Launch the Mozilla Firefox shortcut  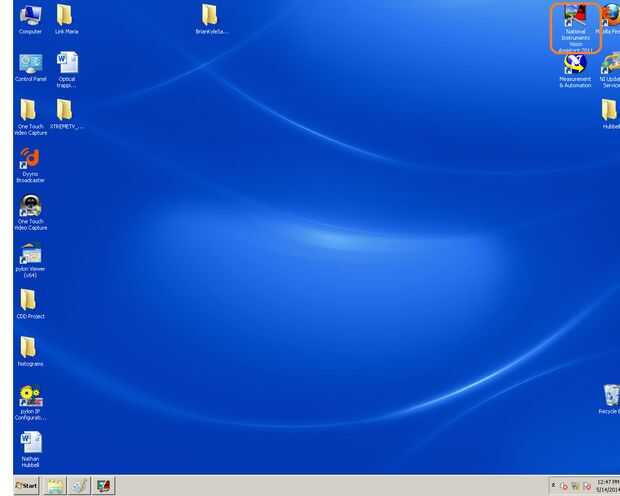point(611,19)
